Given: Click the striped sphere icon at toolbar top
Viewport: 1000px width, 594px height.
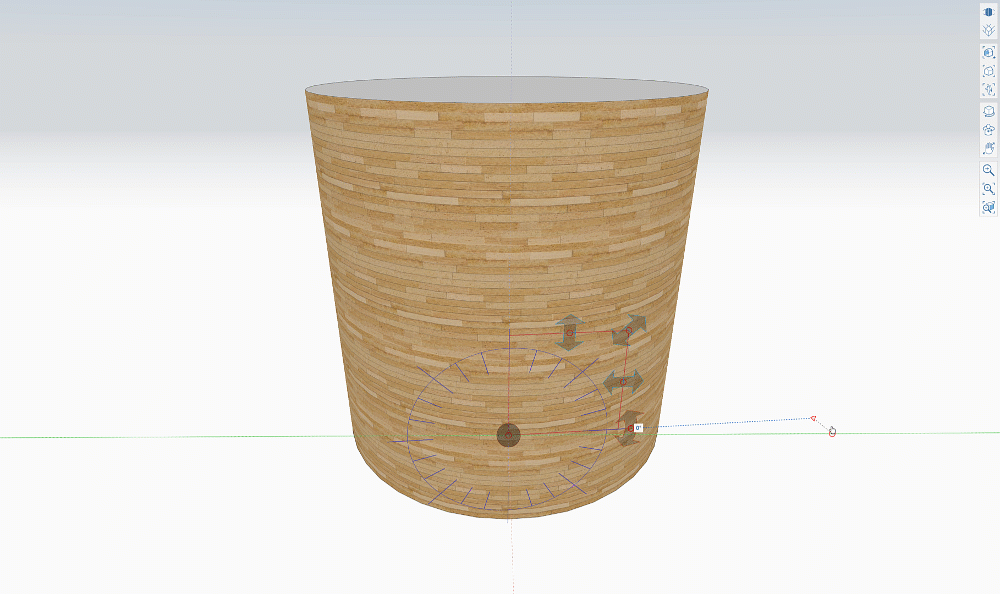Looking at the screenshot, I should click(x=989, y=12).
